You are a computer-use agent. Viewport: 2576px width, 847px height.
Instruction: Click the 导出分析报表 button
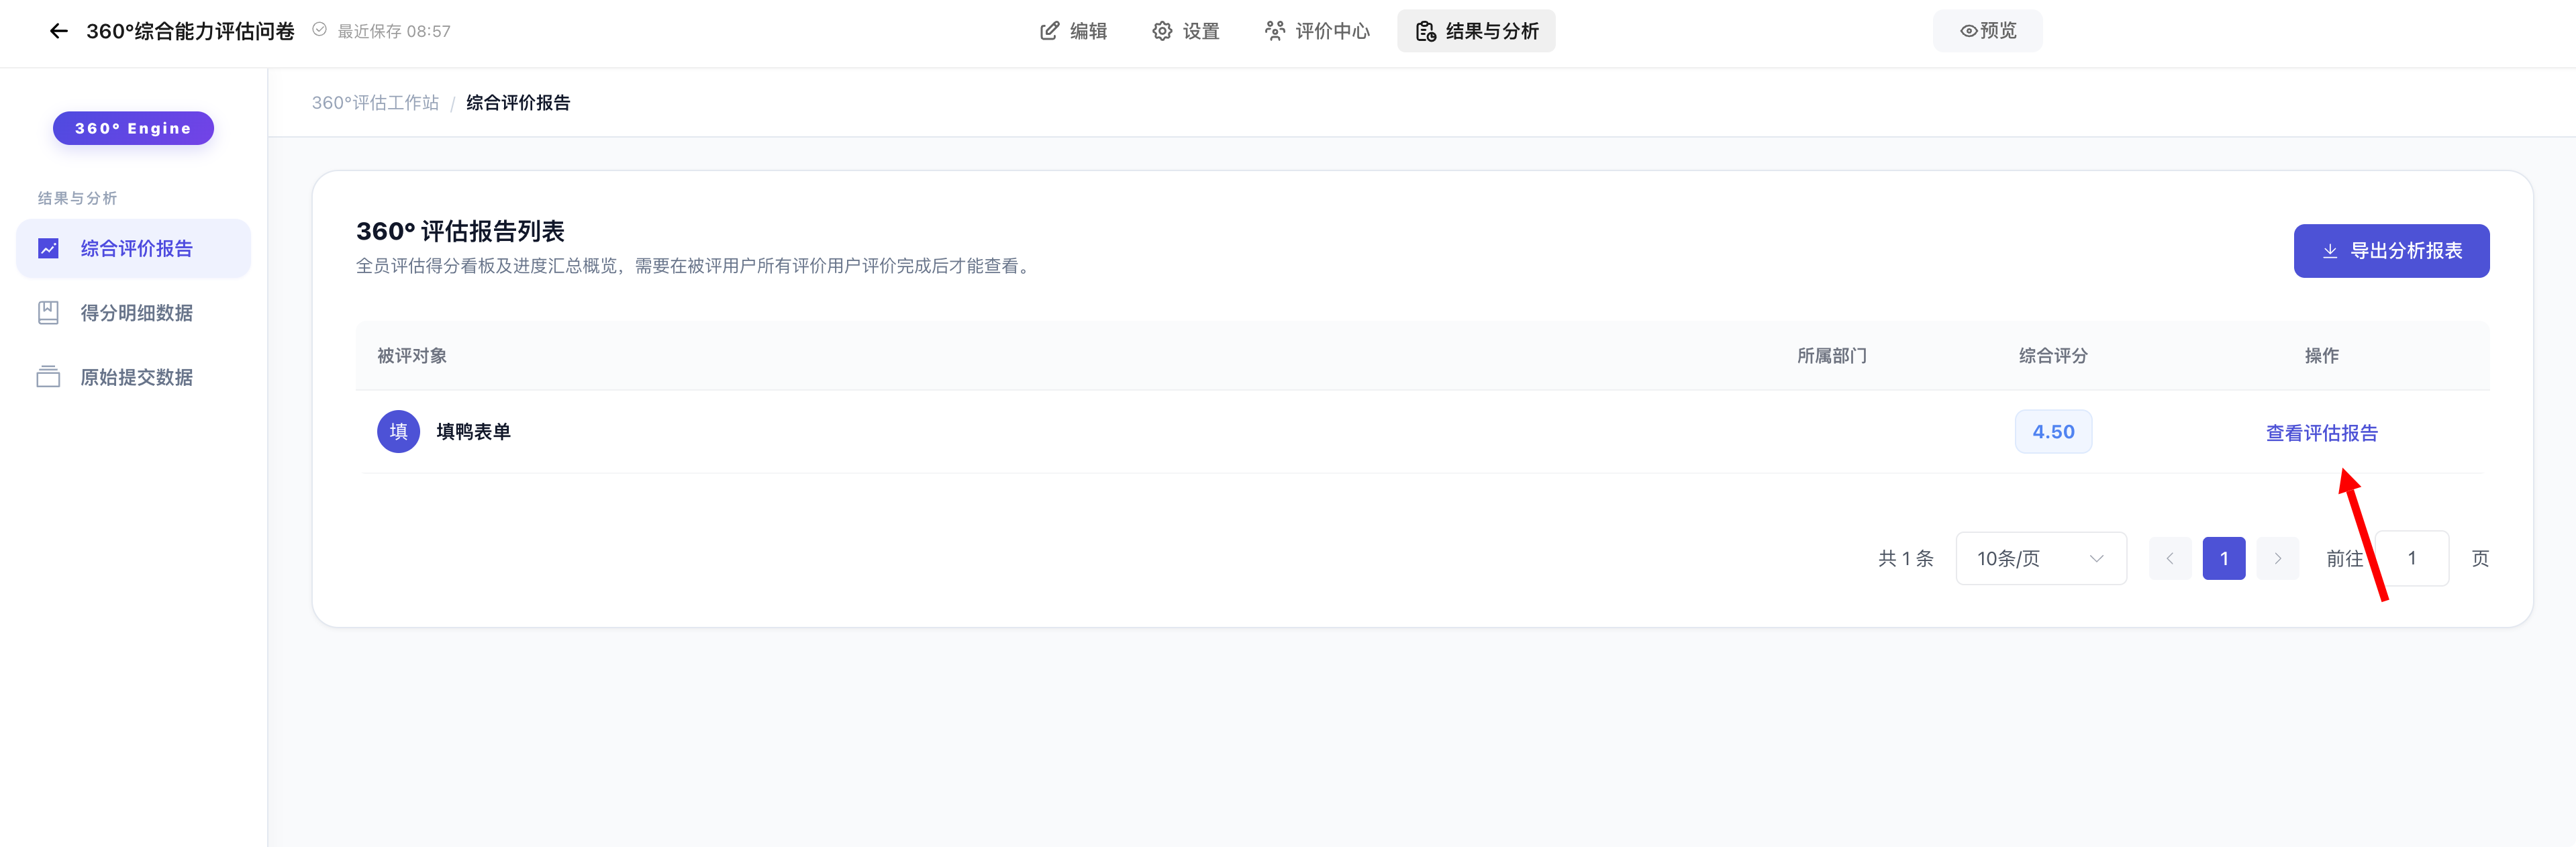pos(2391,251)
